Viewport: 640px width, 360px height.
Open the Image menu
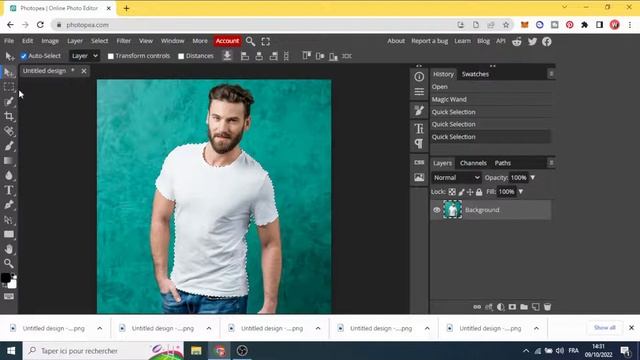click(50, 41)
